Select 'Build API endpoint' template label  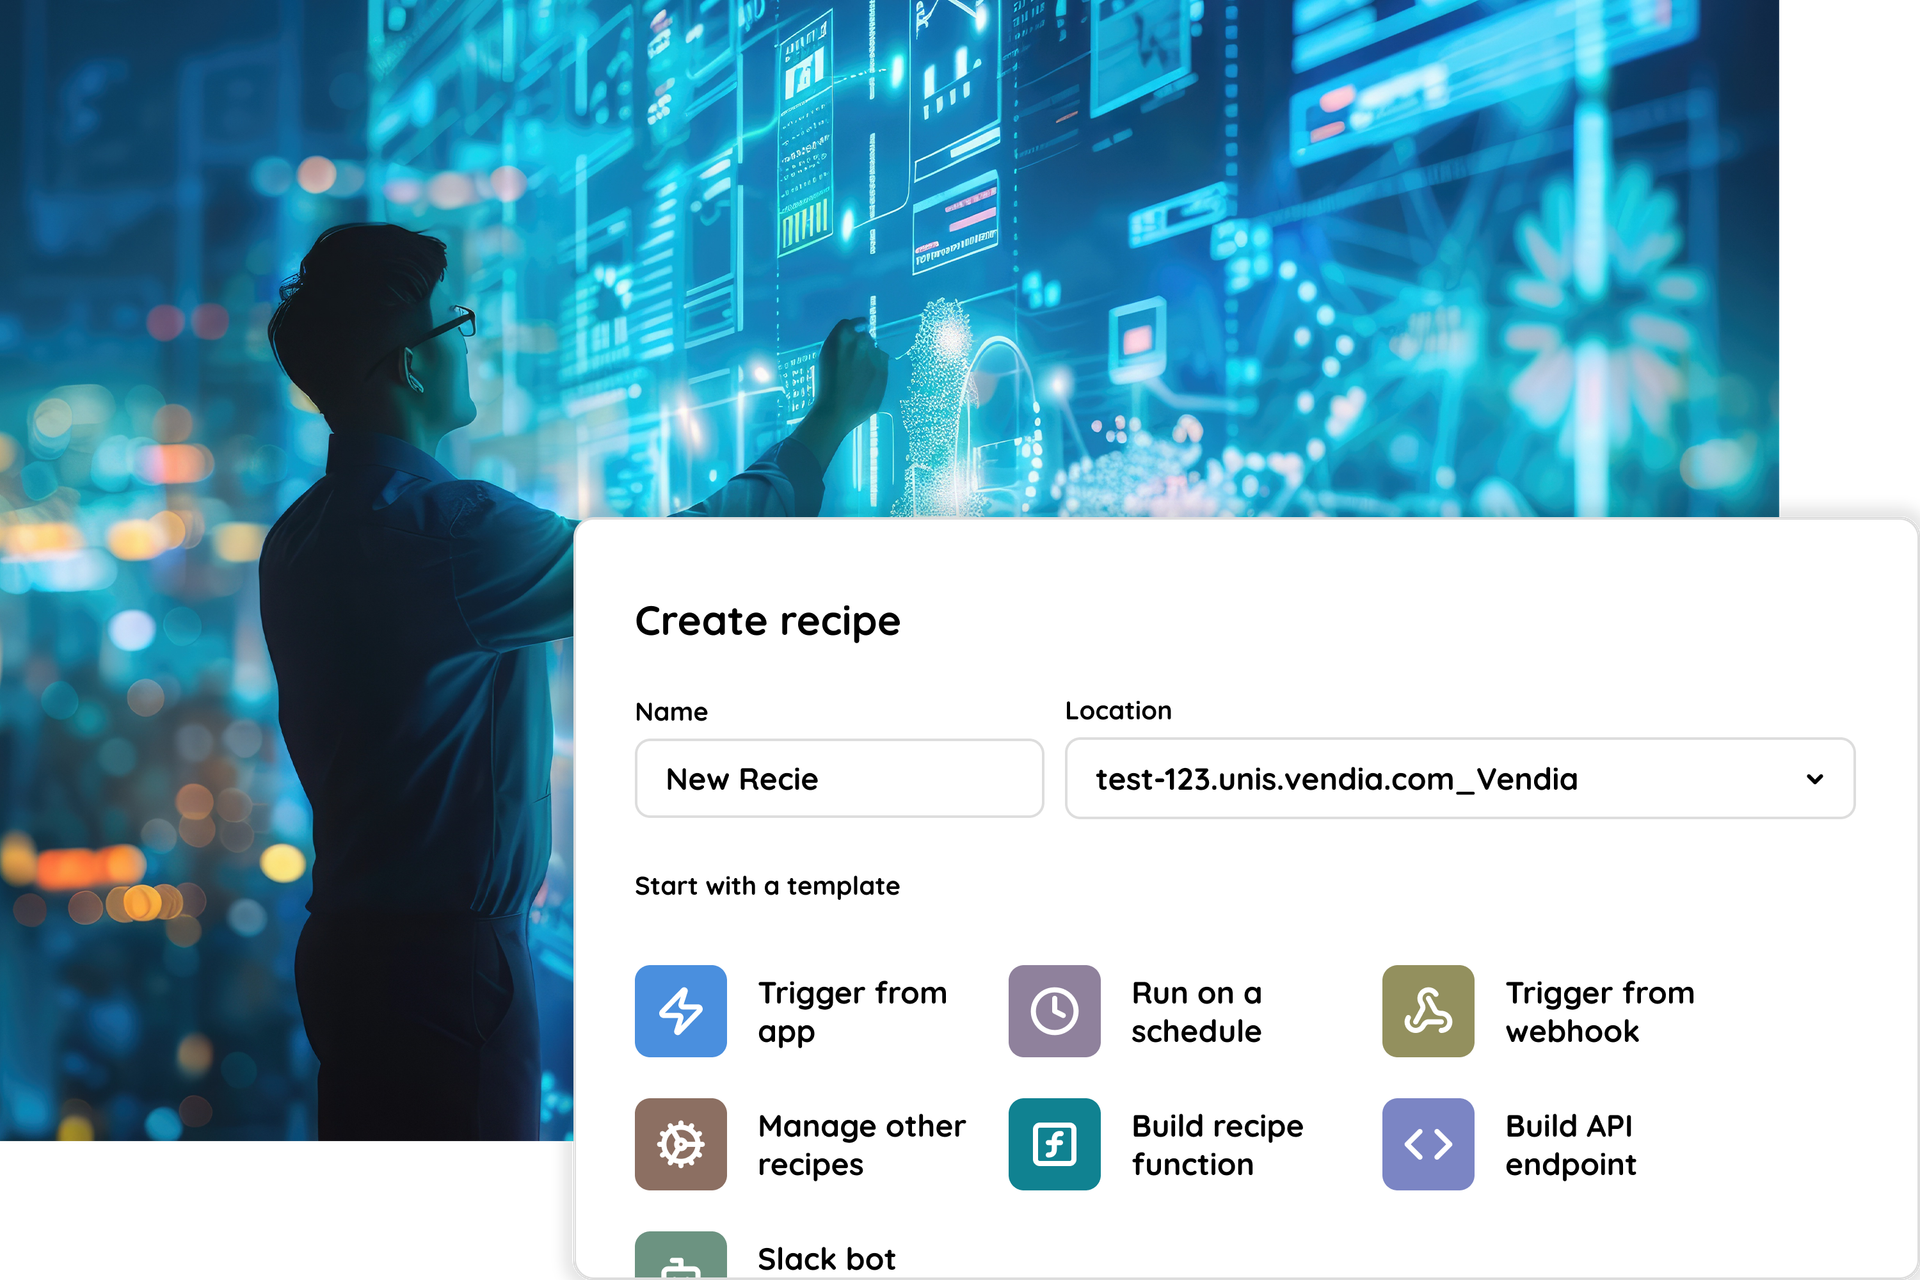(x=1570, y=1144)
